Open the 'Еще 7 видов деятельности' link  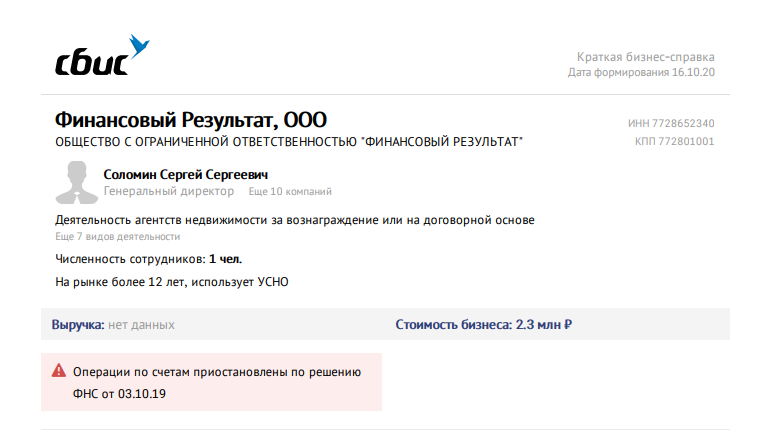click(x=118, y=236)
